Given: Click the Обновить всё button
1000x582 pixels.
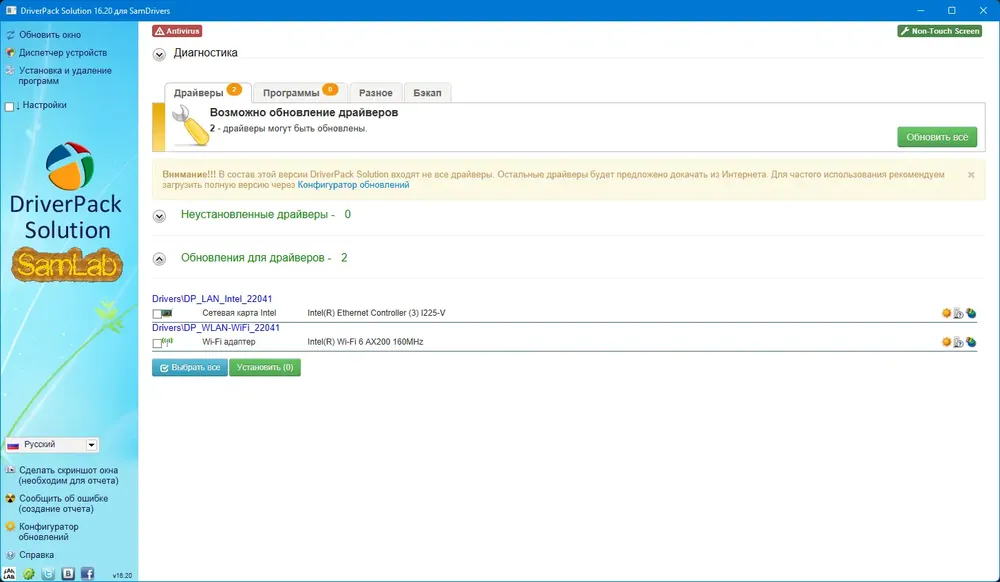Looking at the screenshot, I should coord(937,137).
